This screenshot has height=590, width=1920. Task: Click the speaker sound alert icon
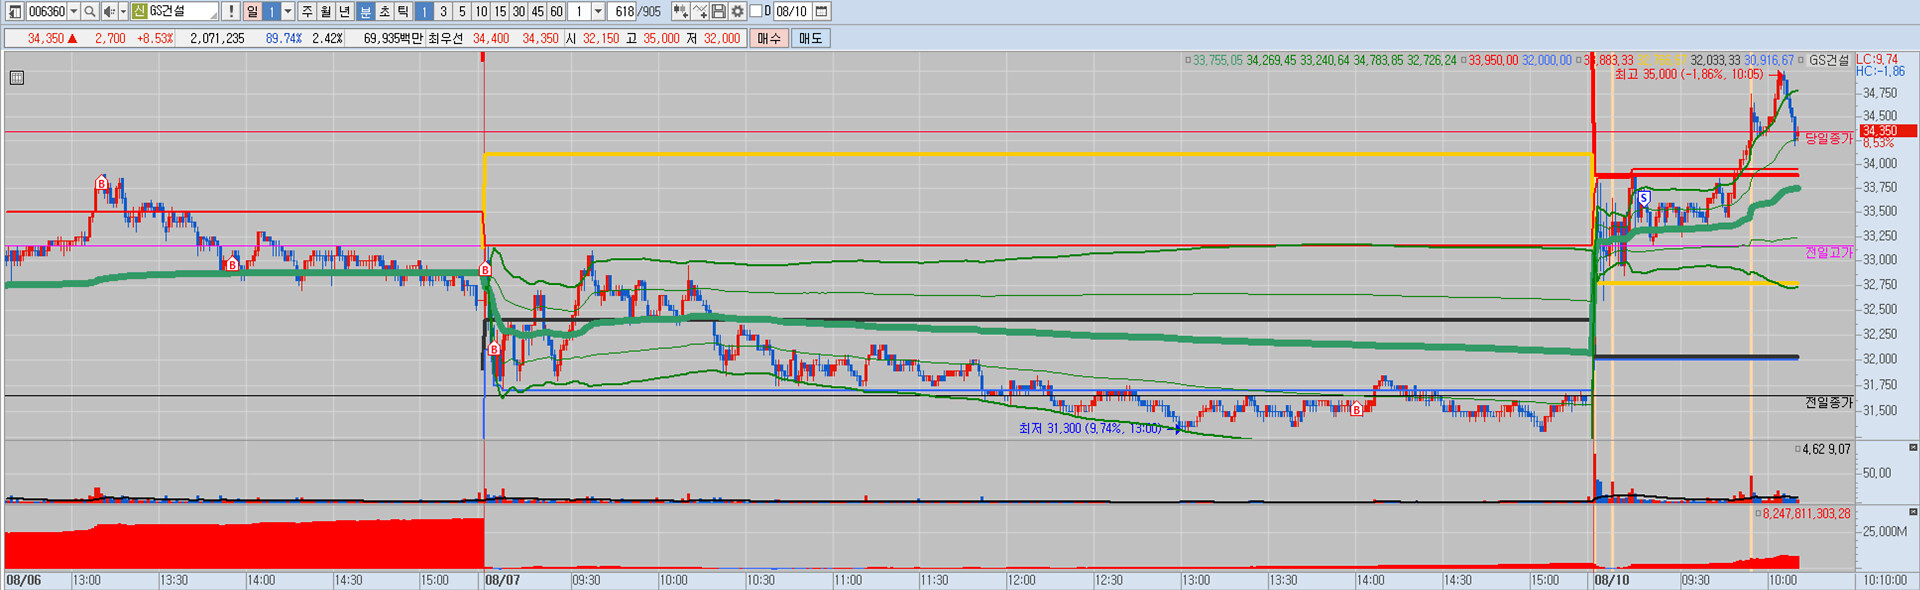(109, 11)
